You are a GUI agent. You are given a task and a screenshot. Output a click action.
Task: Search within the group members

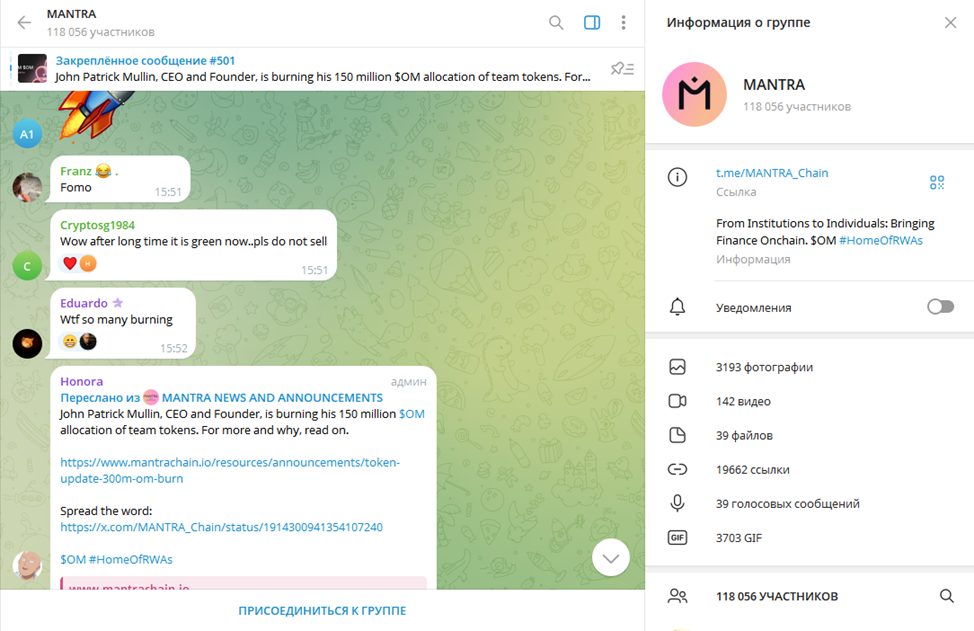coord(947,596)
